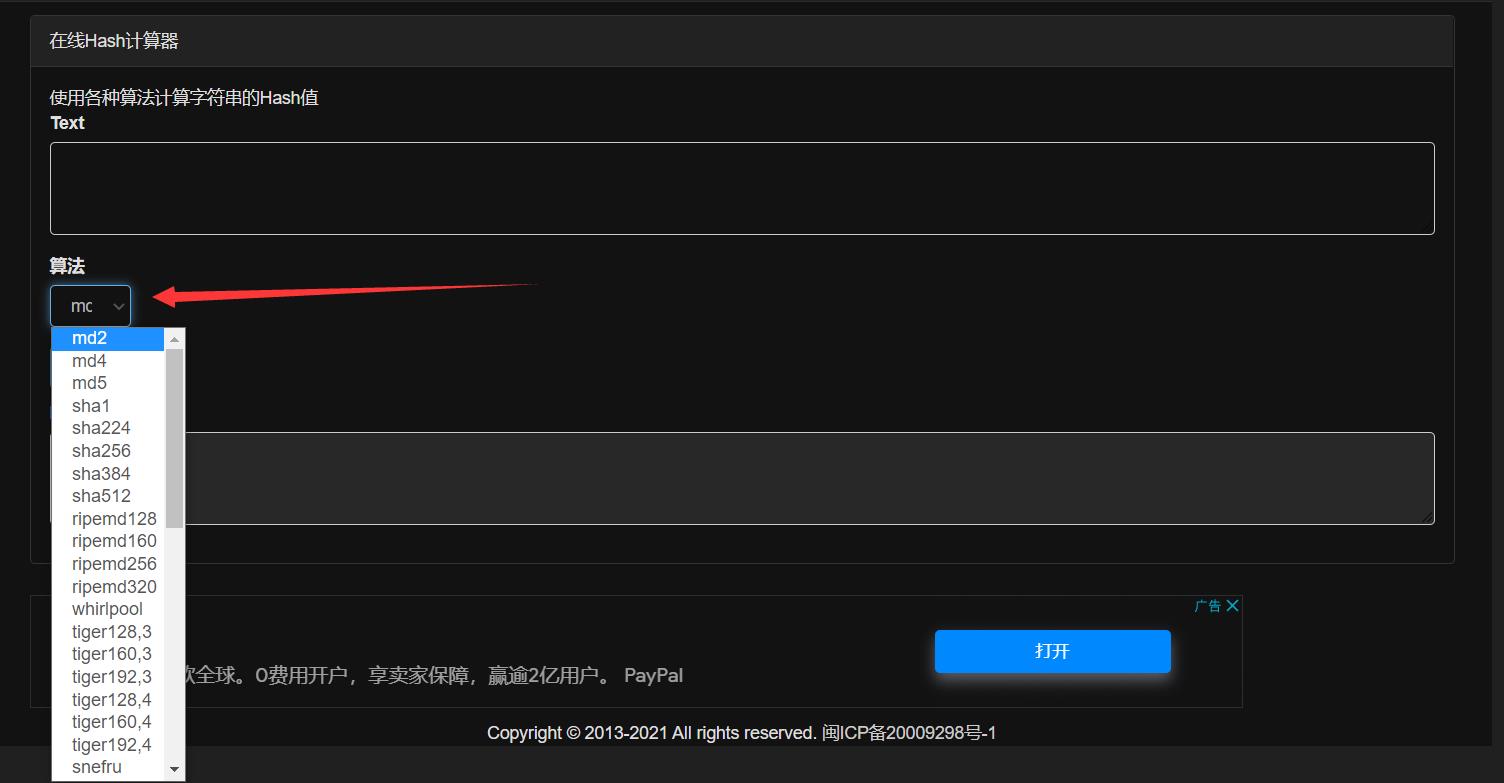This screenshot has width=1504, height=783.
Task: Click dropdown list scroll up arrow
Action: pos(175,339)
